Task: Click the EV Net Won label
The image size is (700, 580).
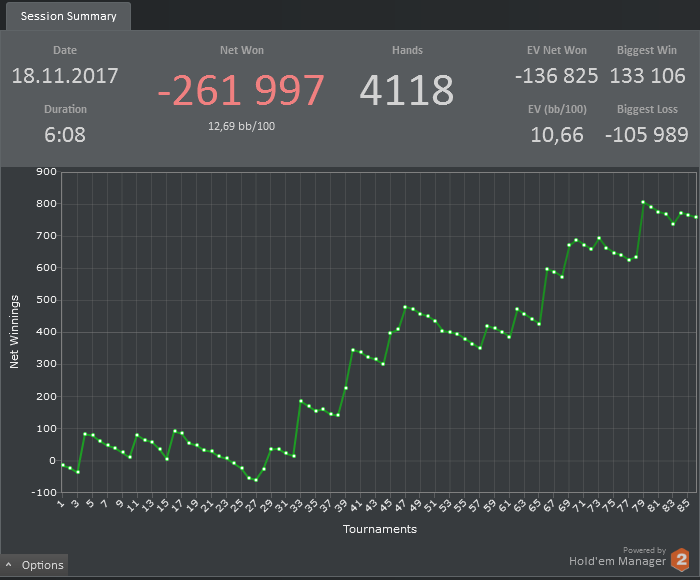Action: (x=557, y=50)
